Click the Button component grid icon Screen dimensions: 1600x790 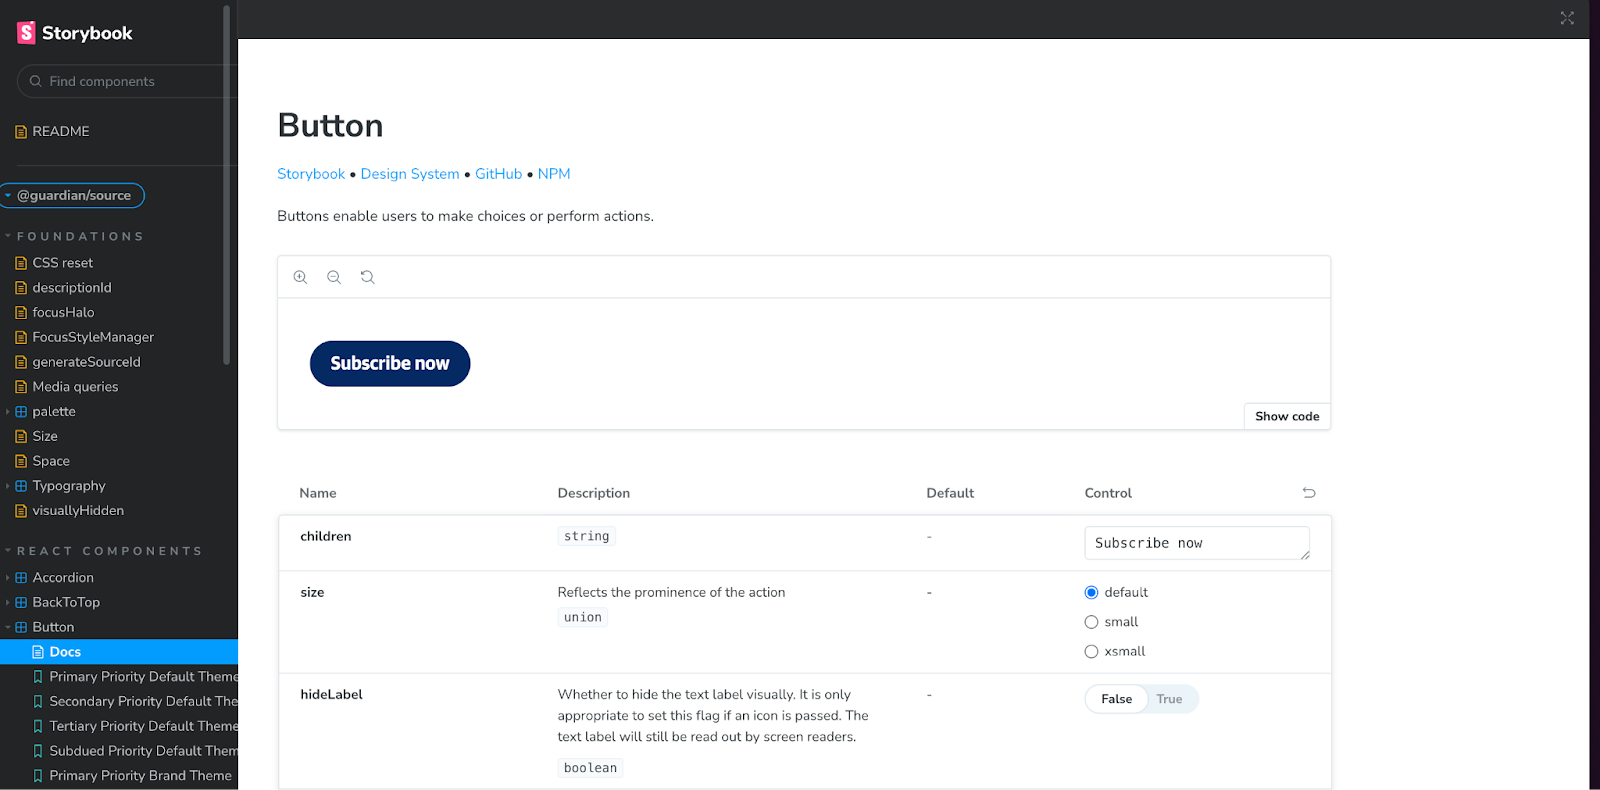(x=21, y=628)
